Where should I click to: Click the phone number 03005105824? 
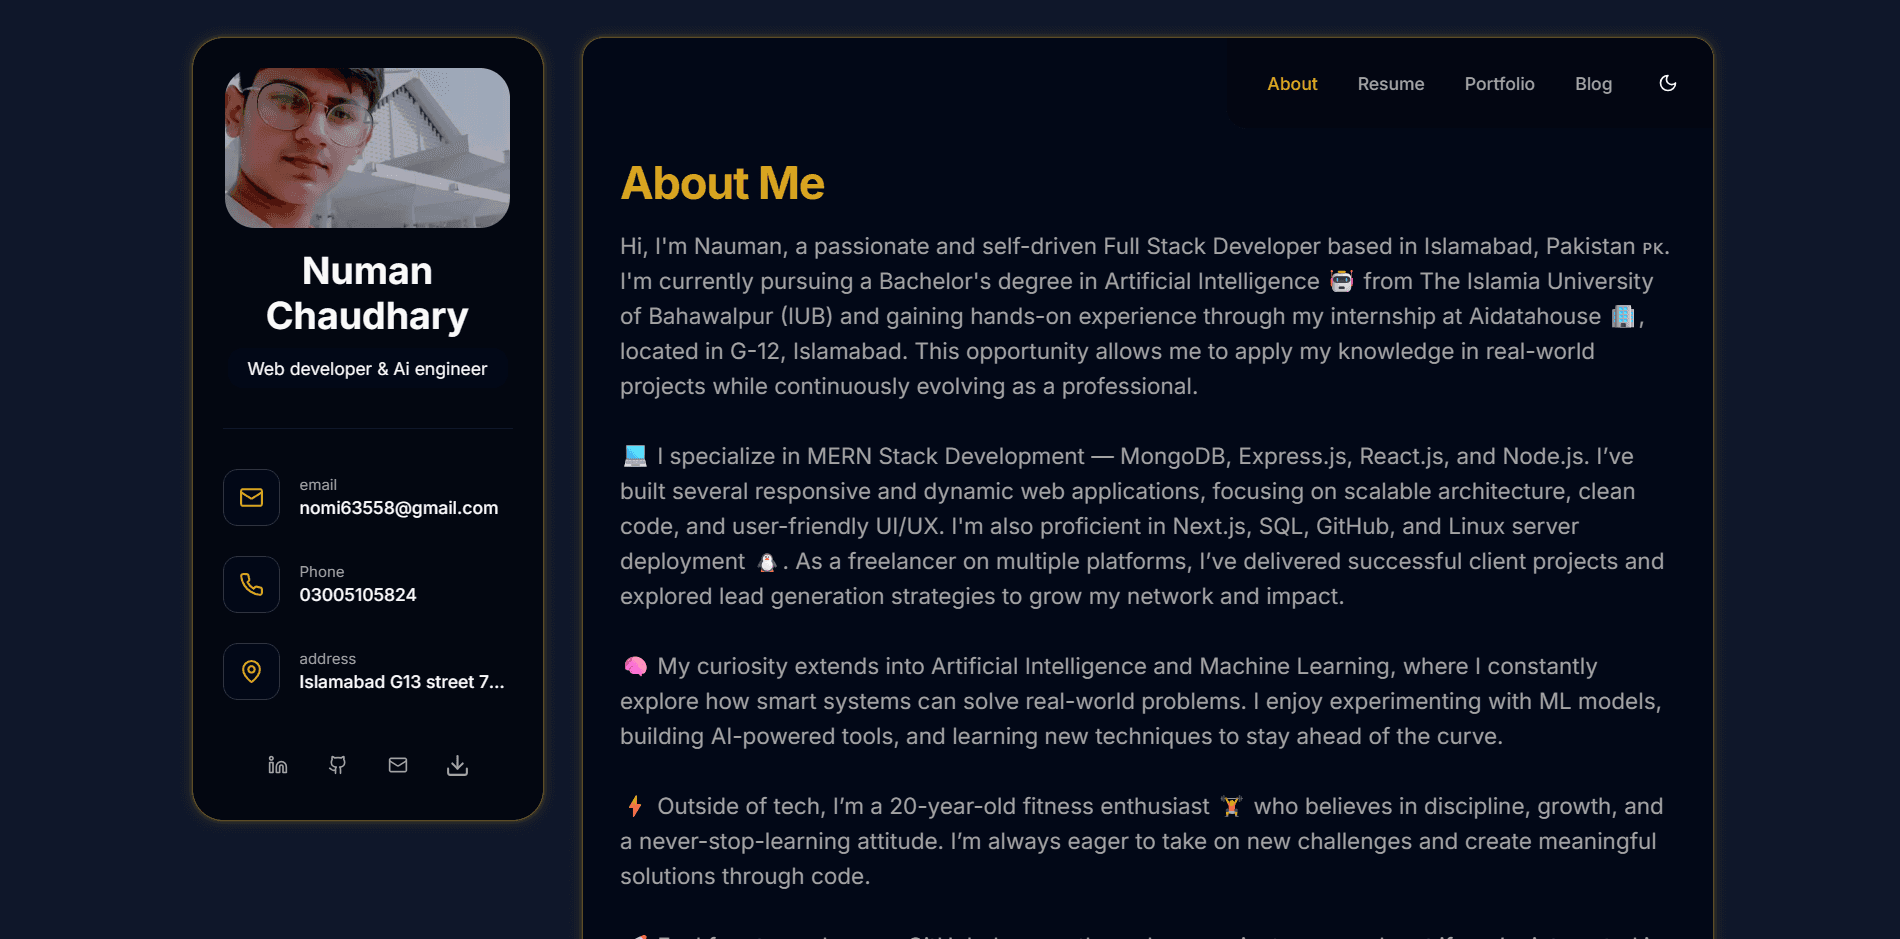[x=358, y=594]
